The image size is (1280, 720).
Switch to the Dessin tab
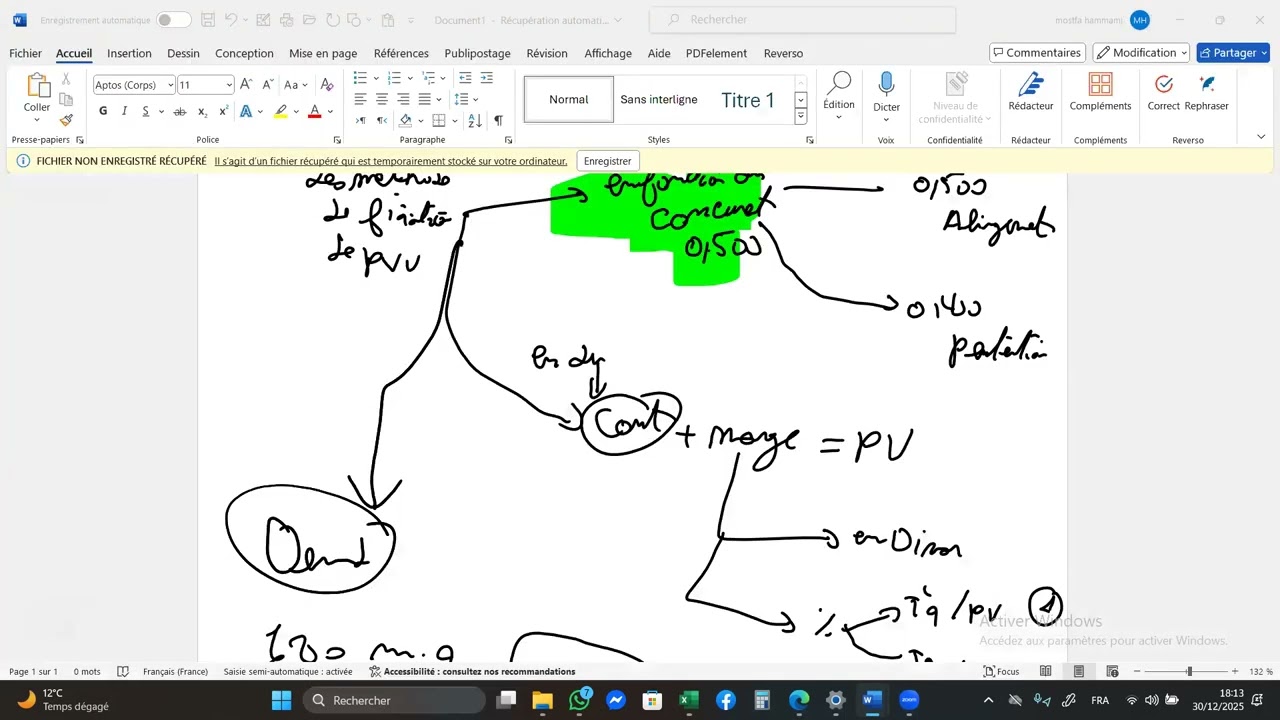pos(183,53)
